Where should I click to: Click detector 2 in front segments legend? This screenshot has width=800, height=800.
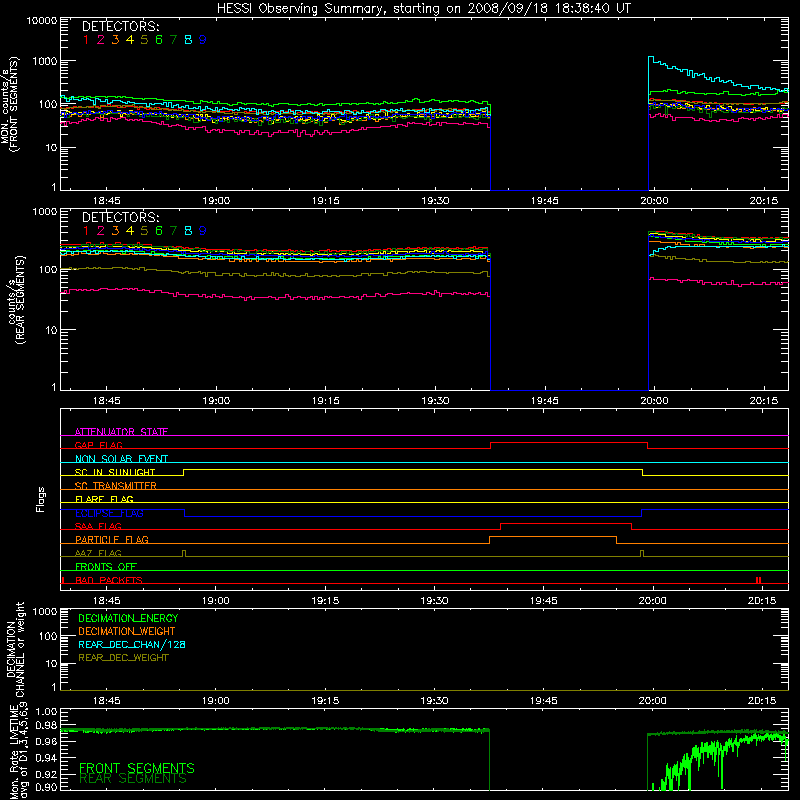click(101, 40)
